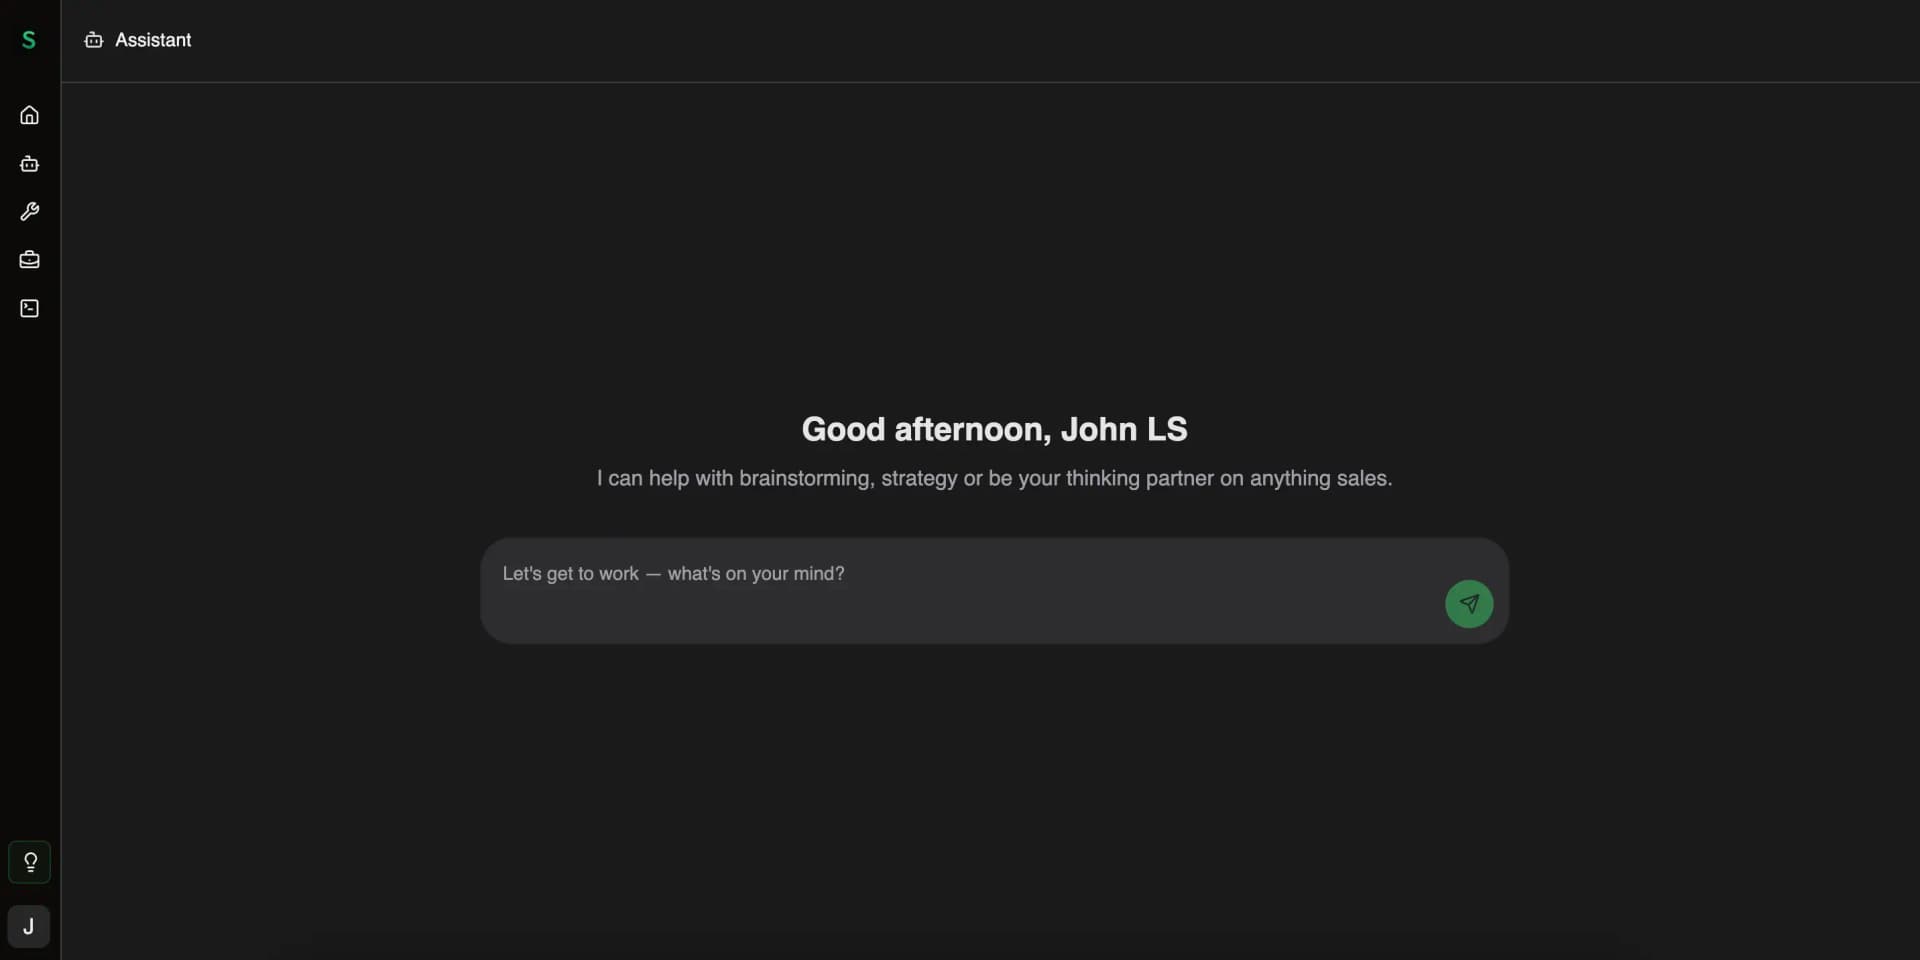Open the Tools wrench icon in the sidebar
The height and width of the screenshot is (960, 1920).
(29, 211)
